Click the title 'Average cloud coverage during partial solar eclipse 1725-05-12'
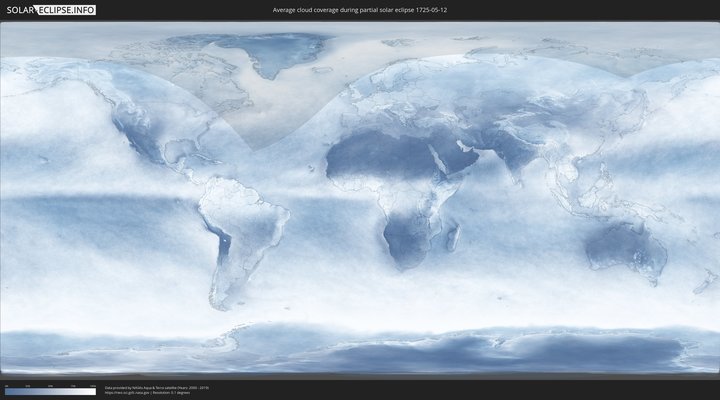Screen dimensions: 720x400 pyautogui.click(x=360, y=10)
